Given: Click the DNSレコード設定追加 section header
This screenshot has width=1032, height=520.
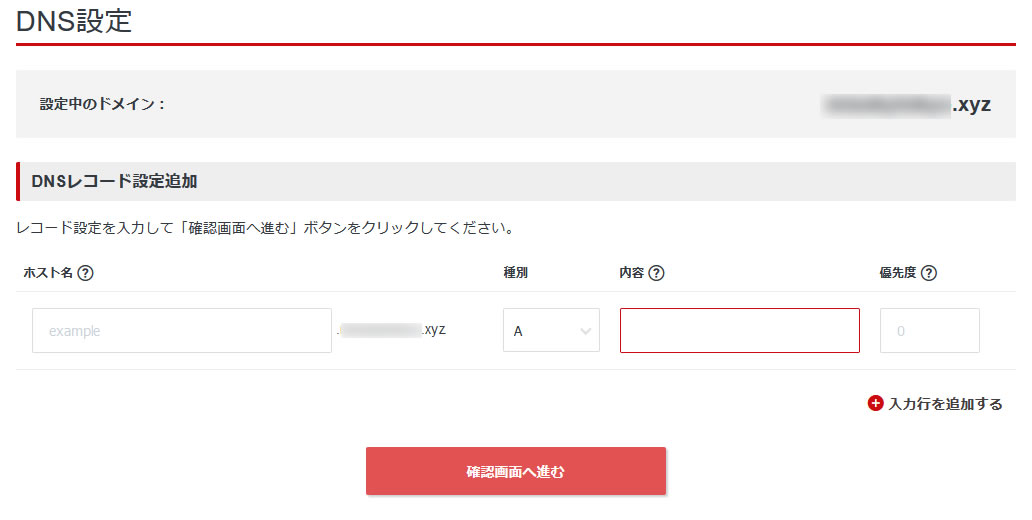Looking at the screenshot, I should tap(115, 181).
